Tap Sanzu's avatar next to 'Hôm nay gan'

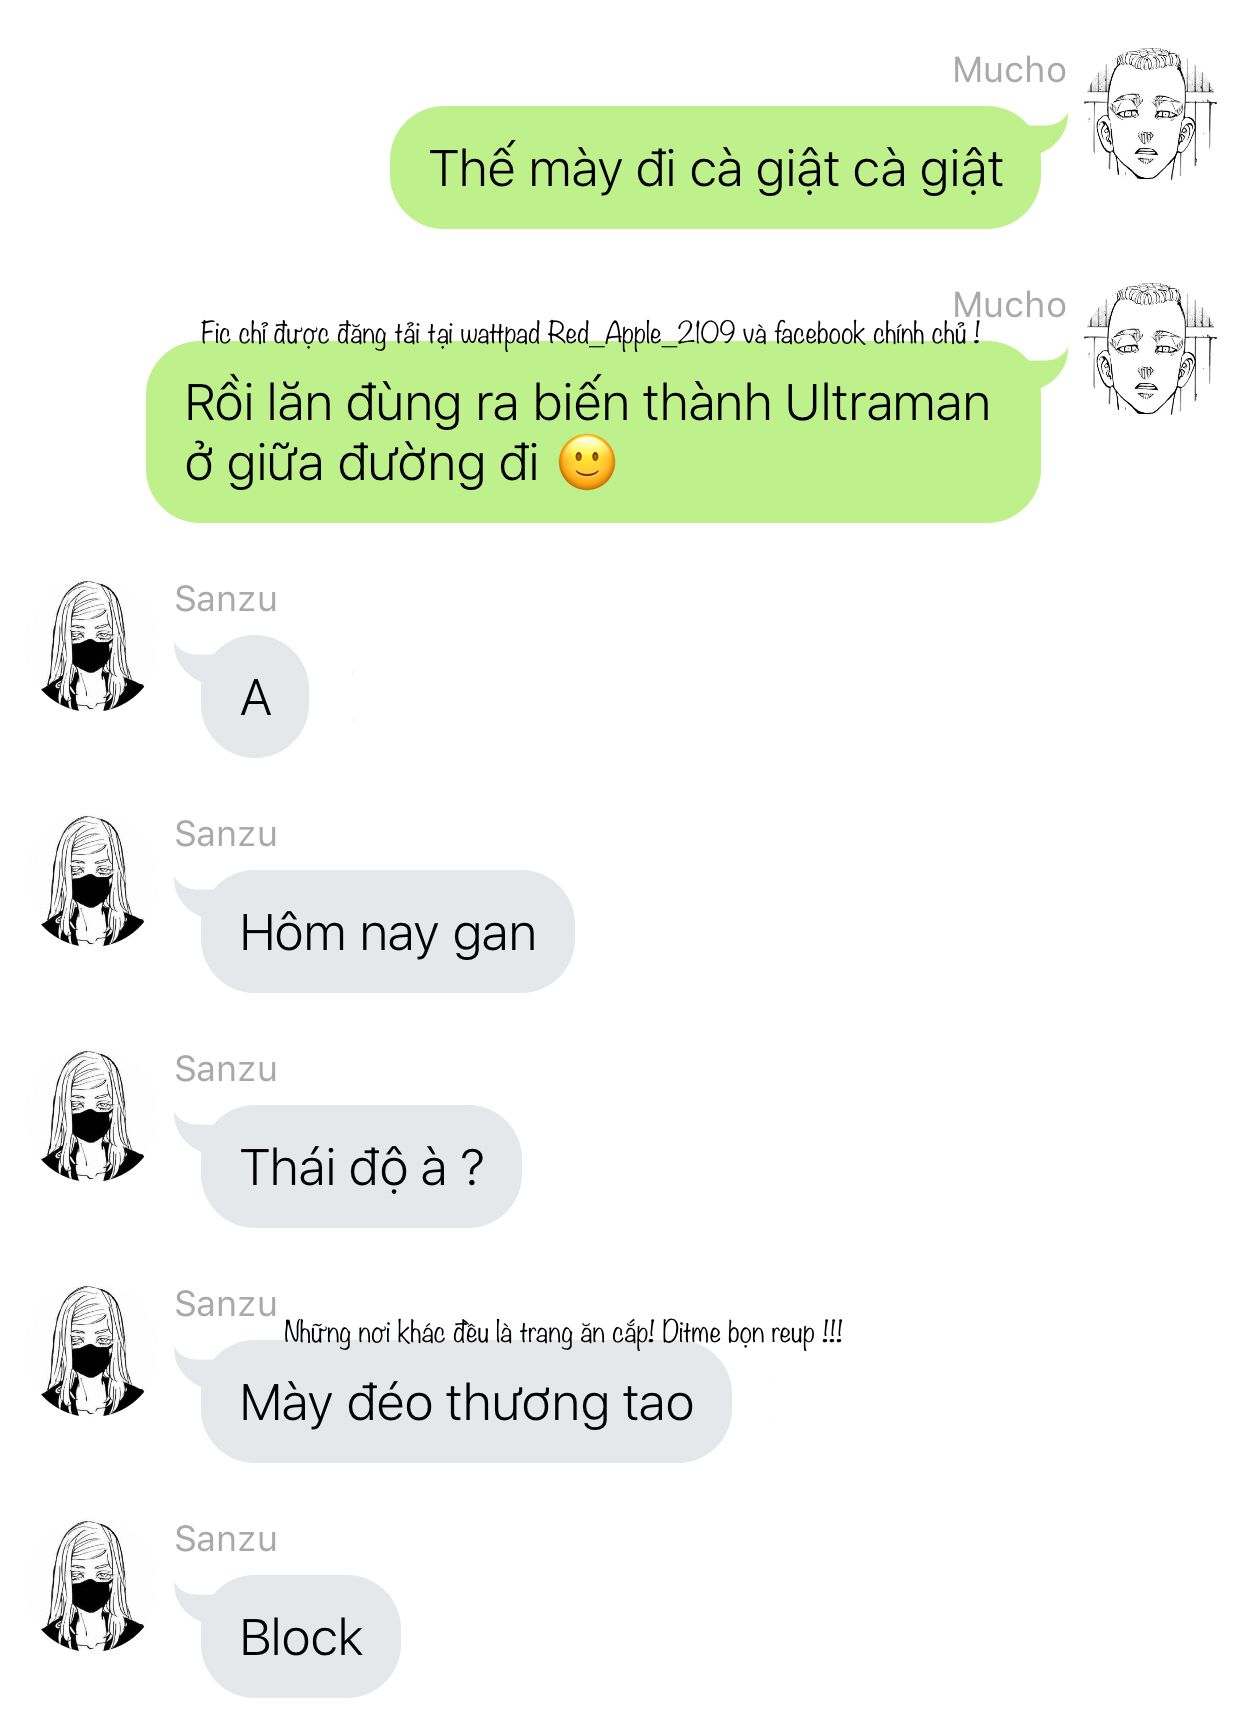(92, 881)
